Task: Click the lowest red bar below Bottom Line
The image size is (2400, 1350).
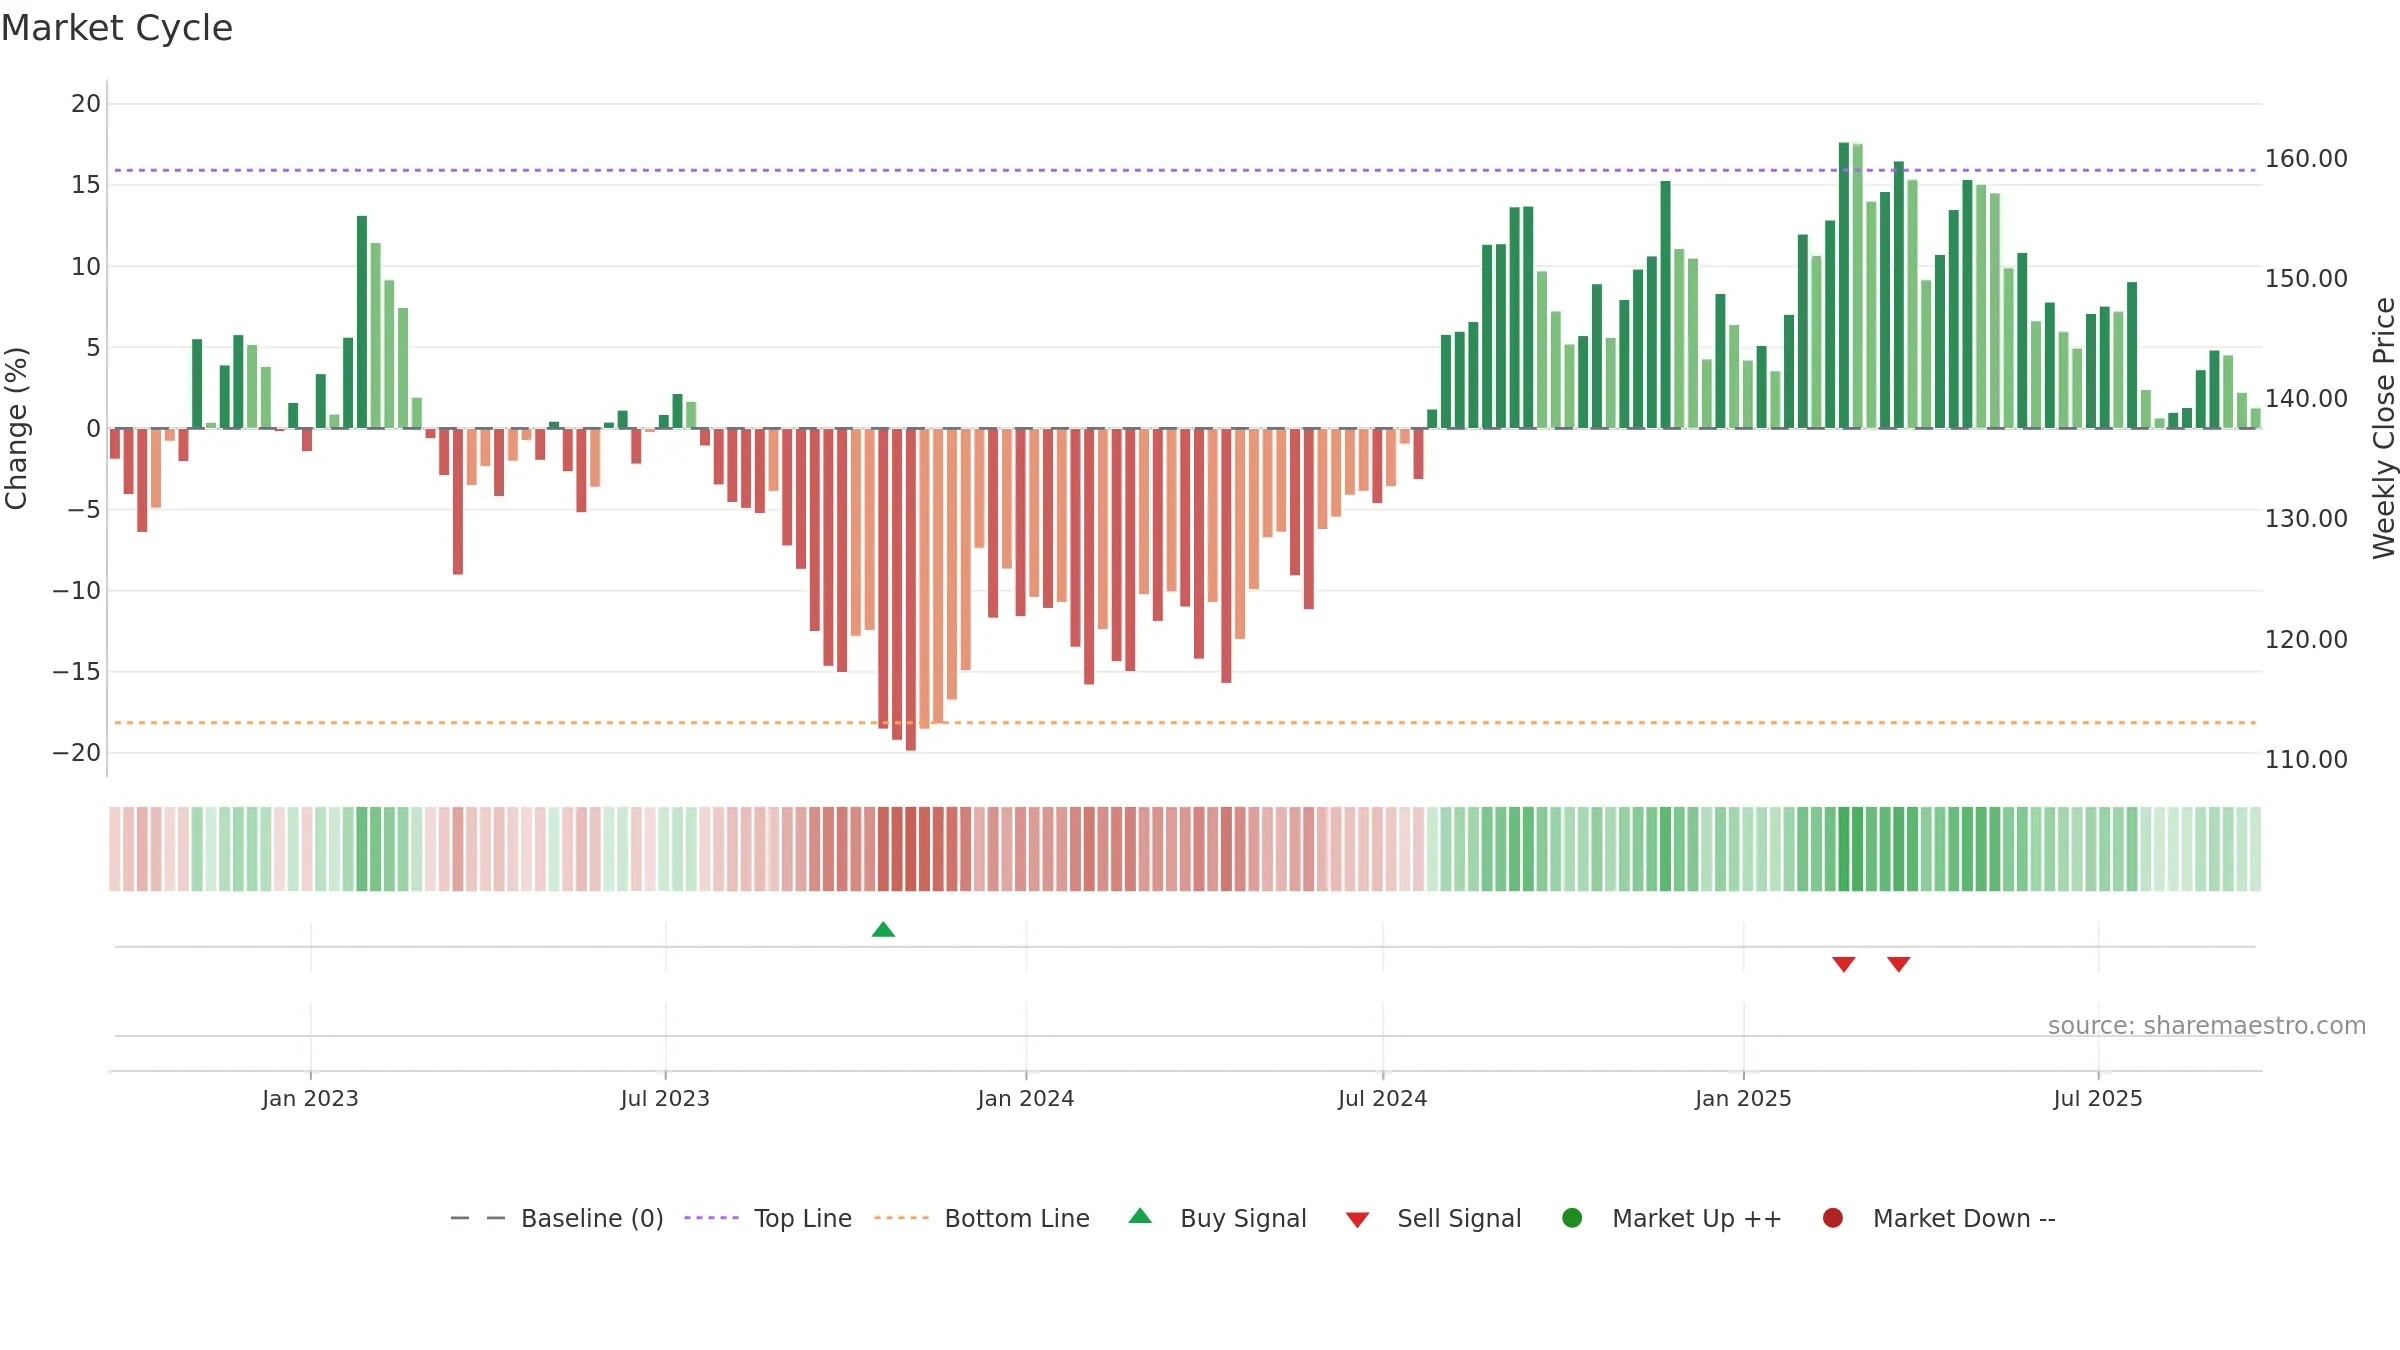Action: [x=911, y=590]
